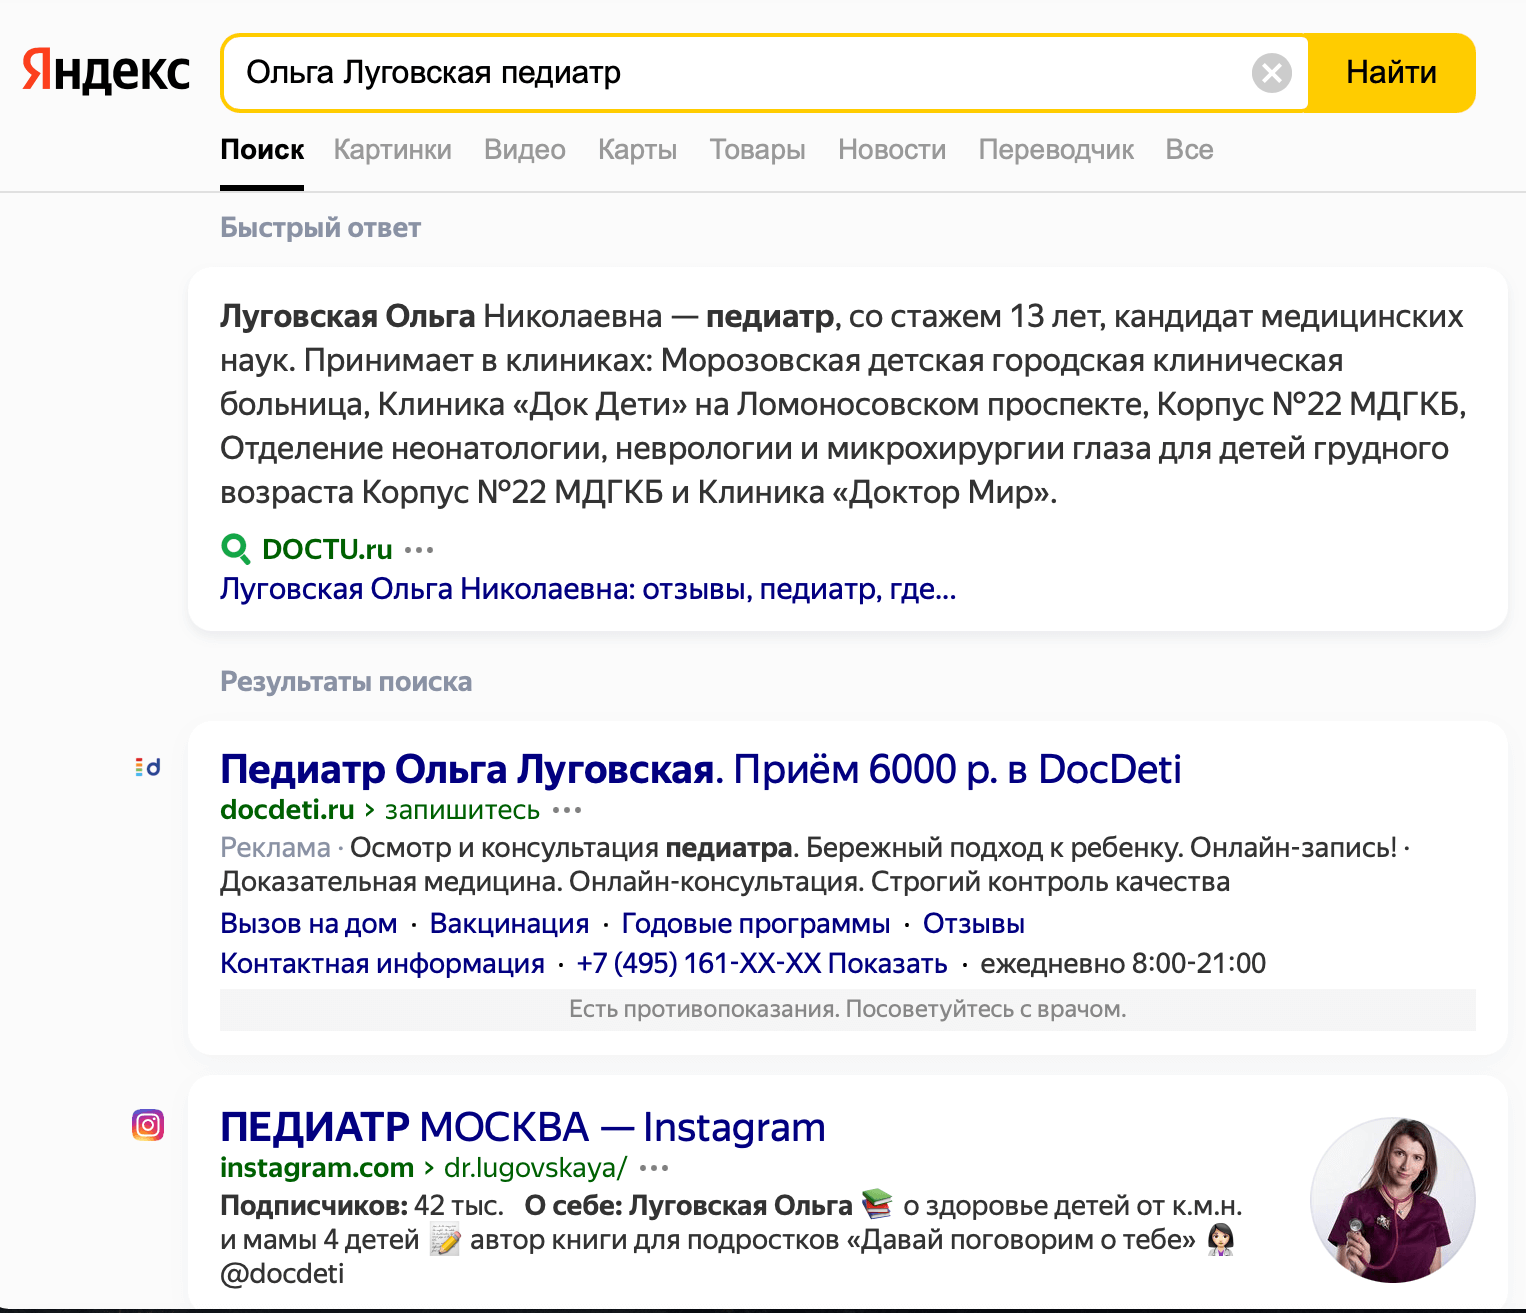Click the Результаты поиска section heading
1526x1313 pixels.
click(x=346, y=682)
